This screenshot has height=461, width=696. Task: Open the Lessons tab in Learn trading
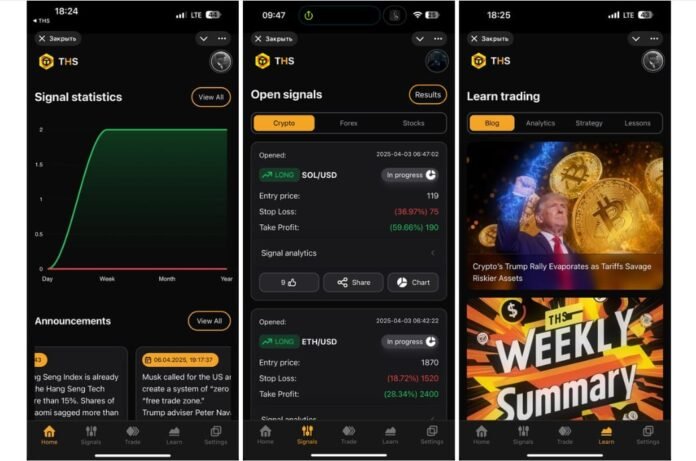click(x=637, y=123)
